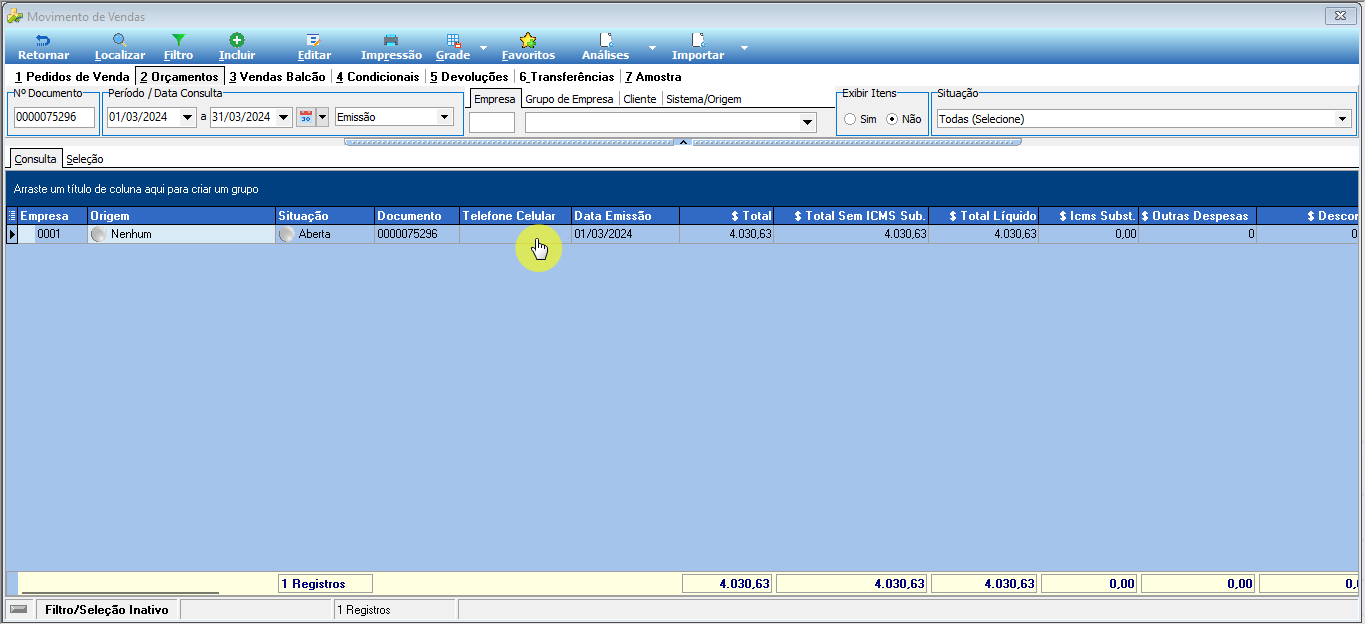The image size is (1366, 625).
Task: Click the panel collapse splitter arrow
Action: [683, 142]
